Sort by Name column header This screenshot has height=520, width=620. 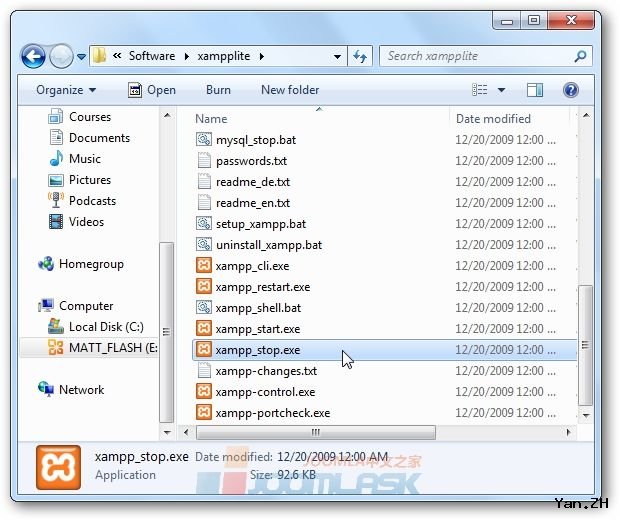click(211, 119)
